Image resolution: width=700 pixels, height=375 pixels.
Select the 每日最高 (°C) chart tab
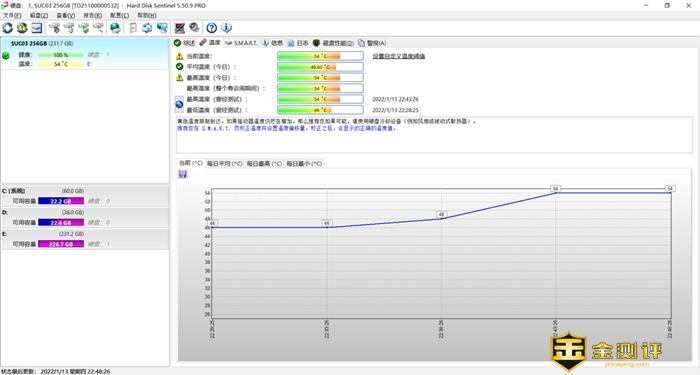coord(264,163)
